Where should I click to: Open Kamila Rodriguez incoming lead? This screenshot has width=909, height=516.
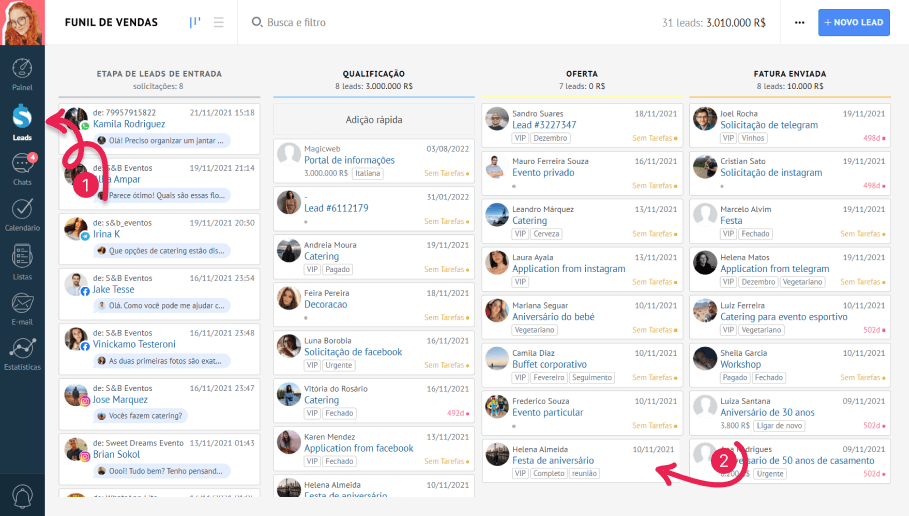point(129,124)
